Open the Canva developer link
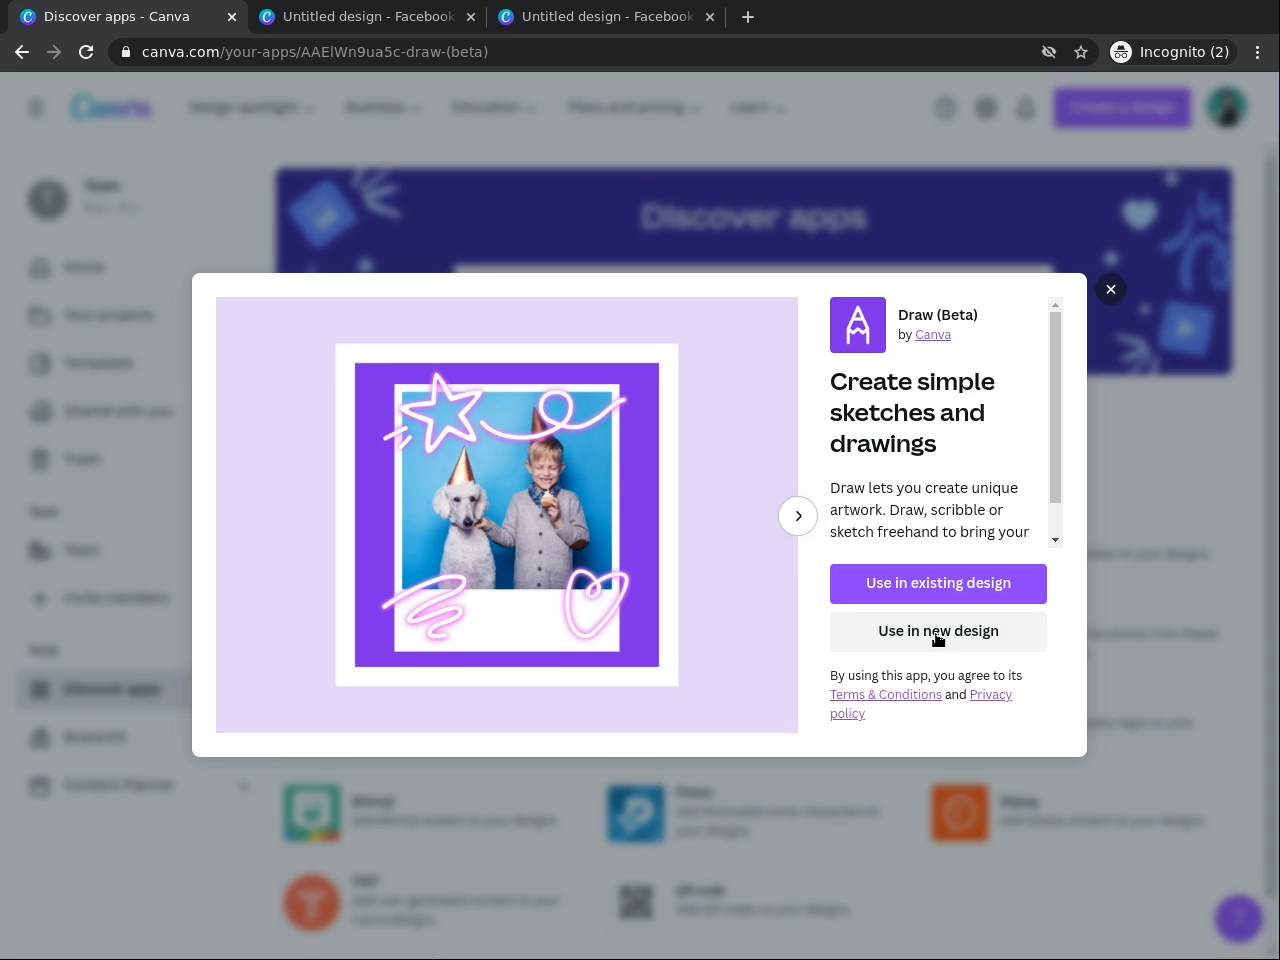The image size is (1280, 960). [933, 335]
